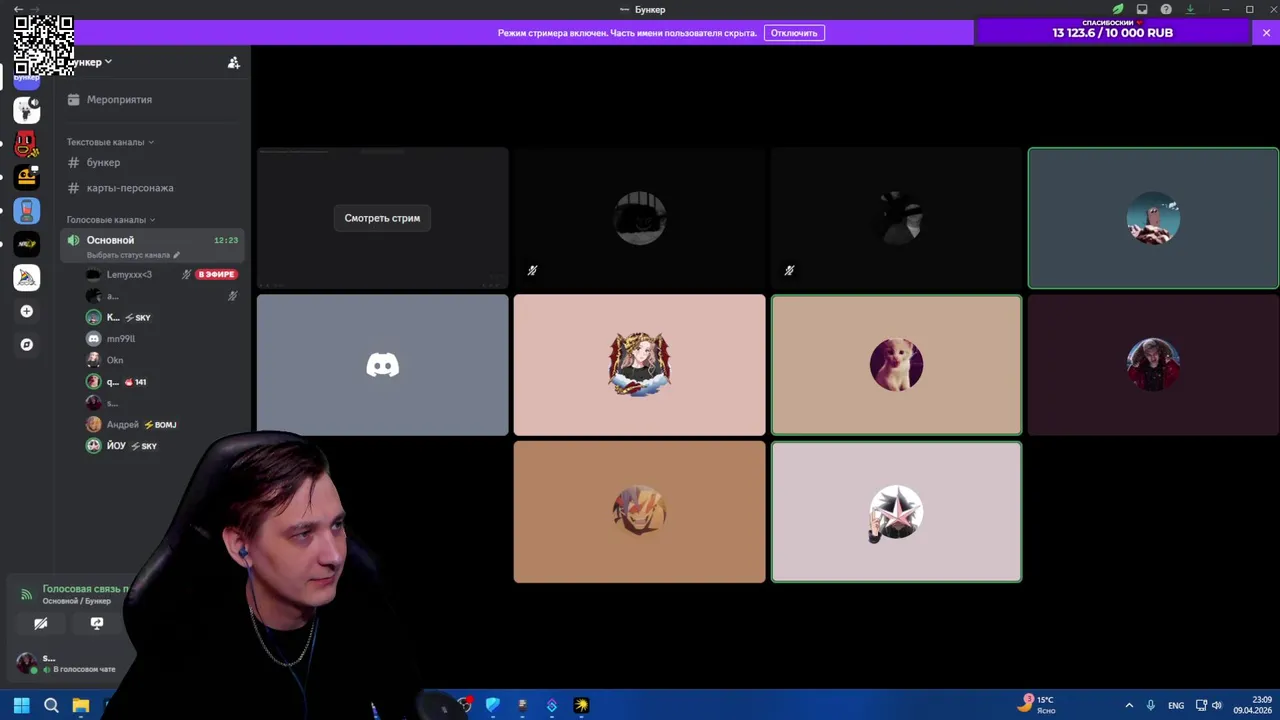1280x720 pixels.
Task: Open the Discord help question-mark icon
Action: click(1166, 9)
